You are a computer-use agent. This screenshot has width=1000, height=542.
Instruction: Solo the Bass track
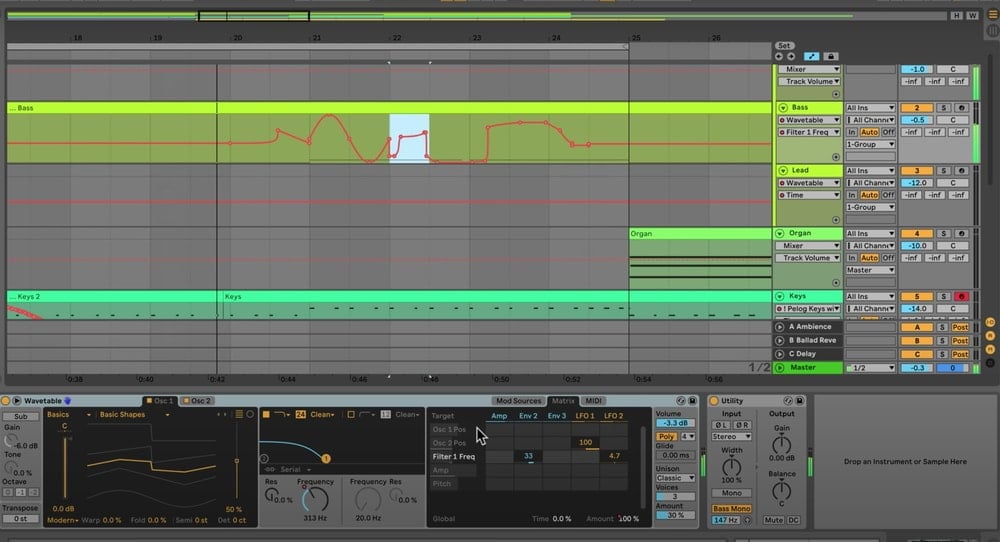942,107
